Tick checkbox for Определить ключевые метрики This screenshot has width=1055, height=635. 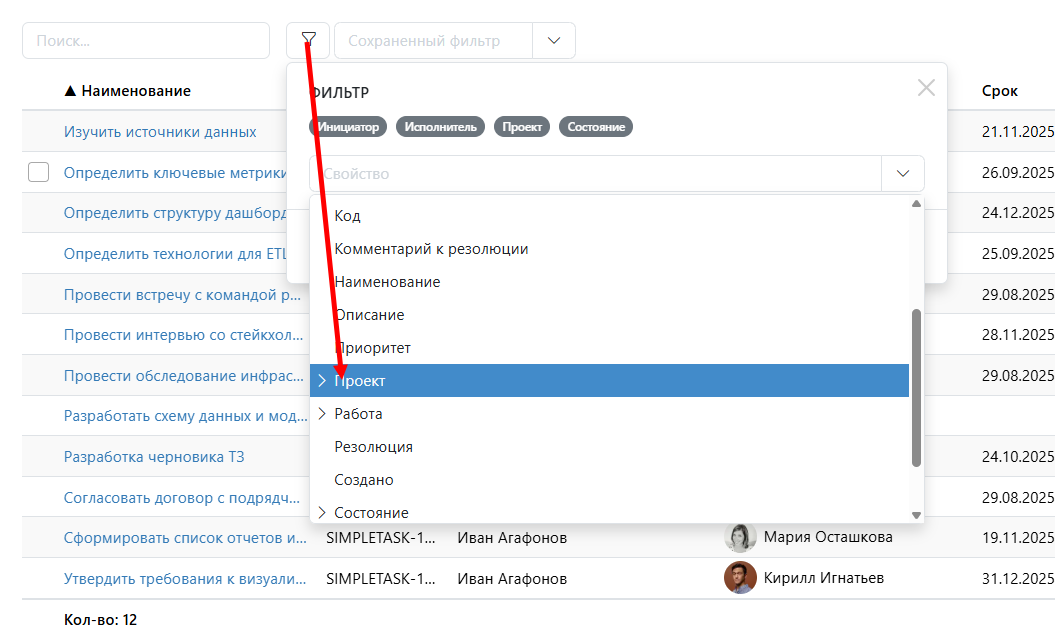click(x=38, y=172)
